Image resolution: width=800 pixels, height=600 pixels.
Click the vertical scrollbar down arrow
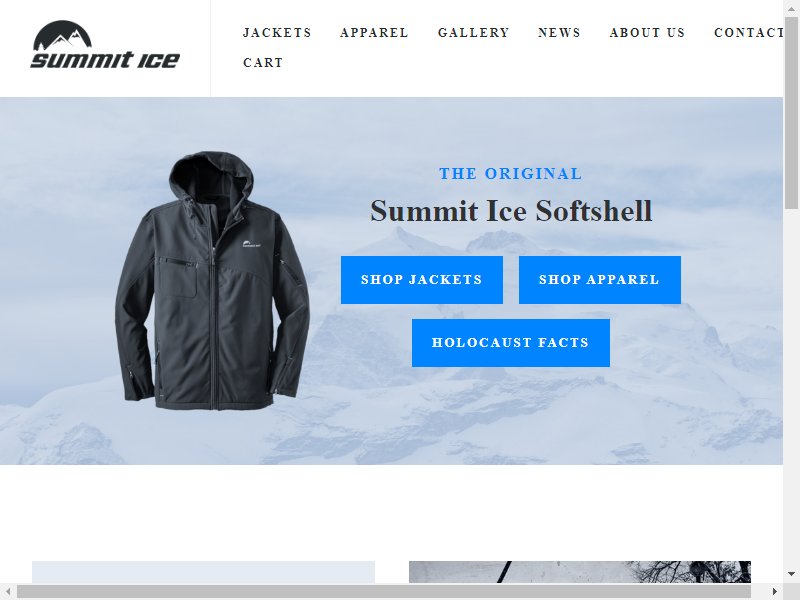coord(791,573)
